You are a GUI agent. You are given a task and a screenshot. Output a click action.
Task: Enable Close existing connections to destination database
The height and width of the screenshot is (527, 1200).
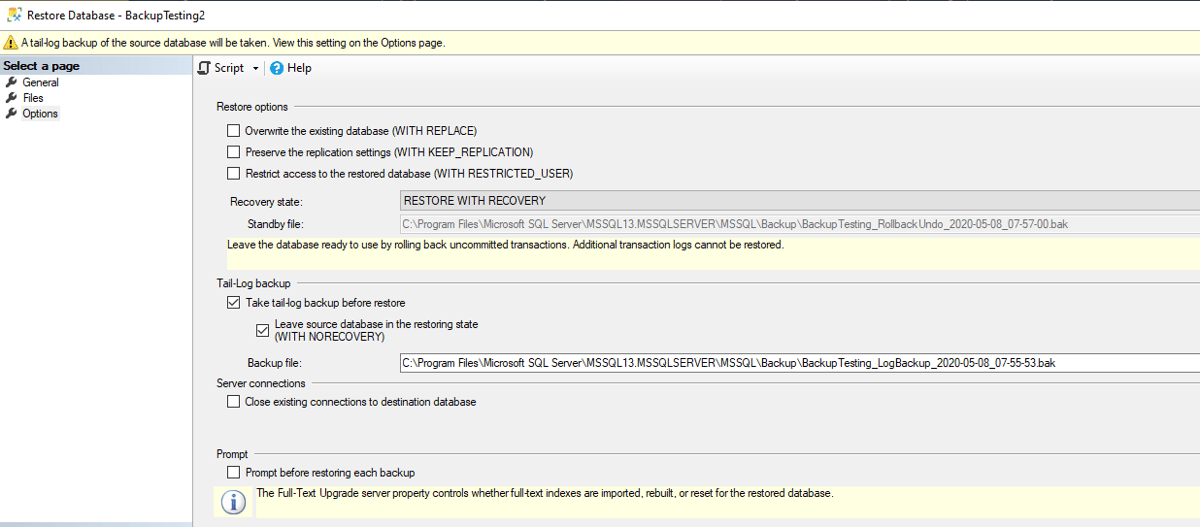[x=233, y=402]
